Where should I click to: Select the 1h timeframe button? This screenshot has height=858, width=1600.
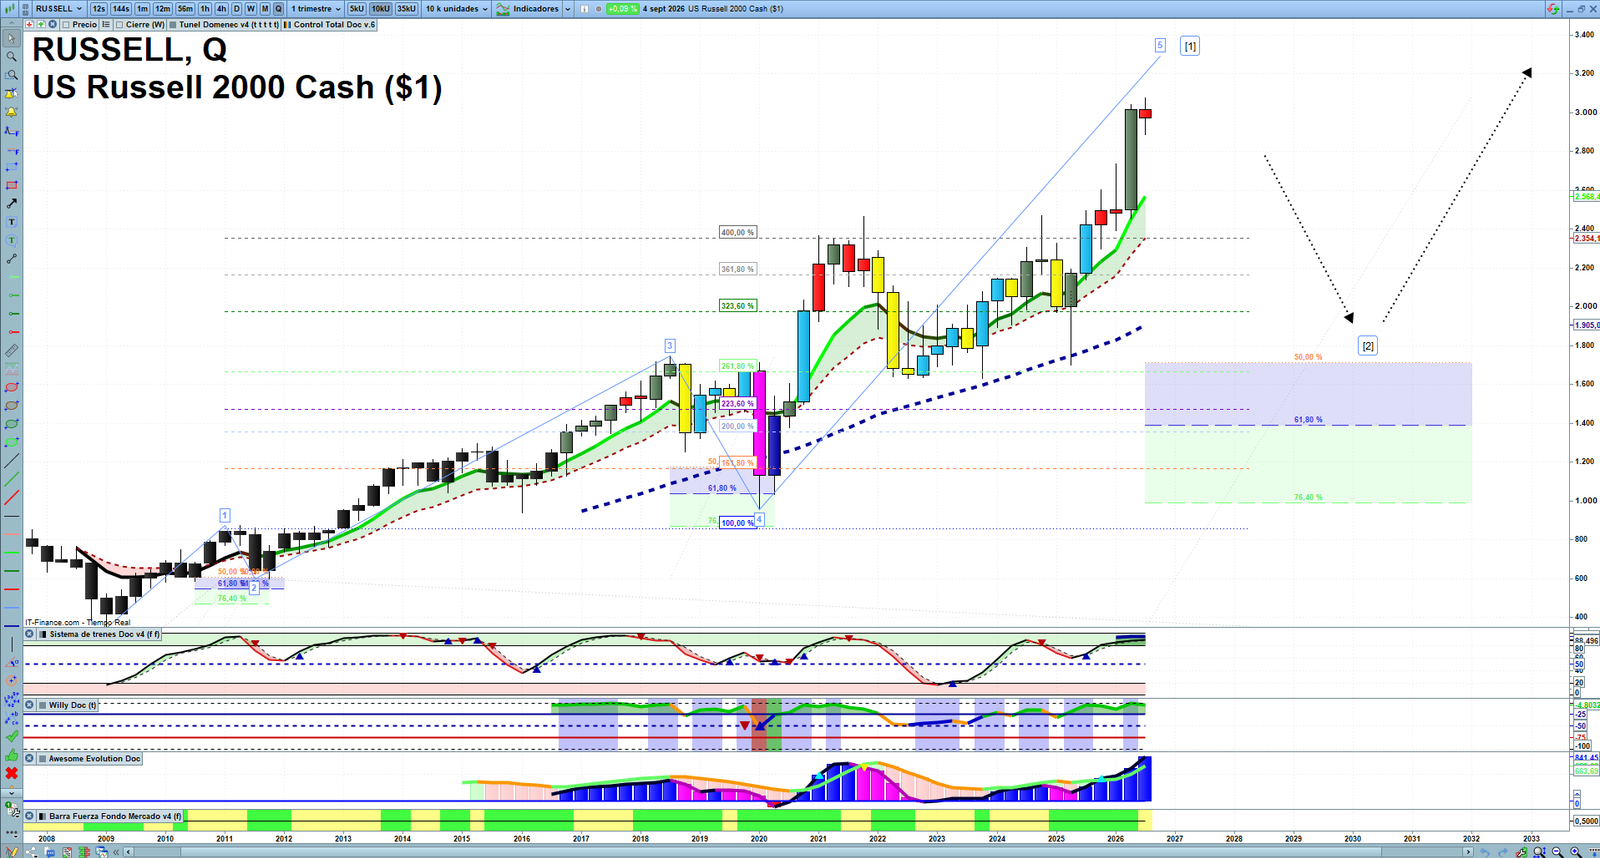coord(205,9)
